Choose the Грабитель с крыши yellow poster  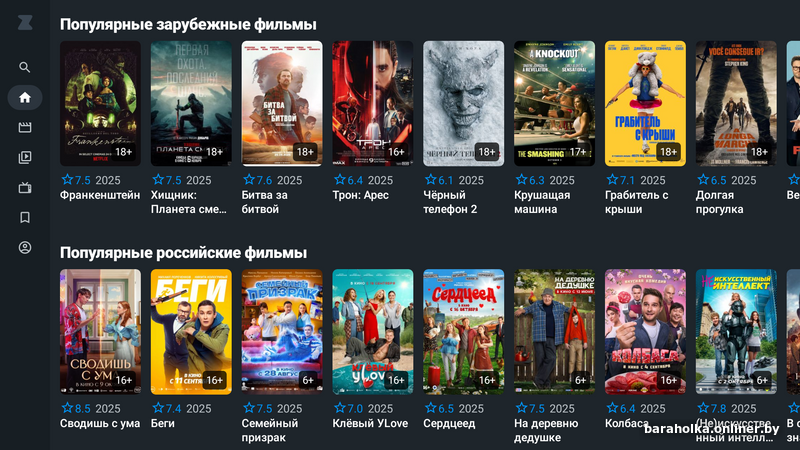[645, 104]
